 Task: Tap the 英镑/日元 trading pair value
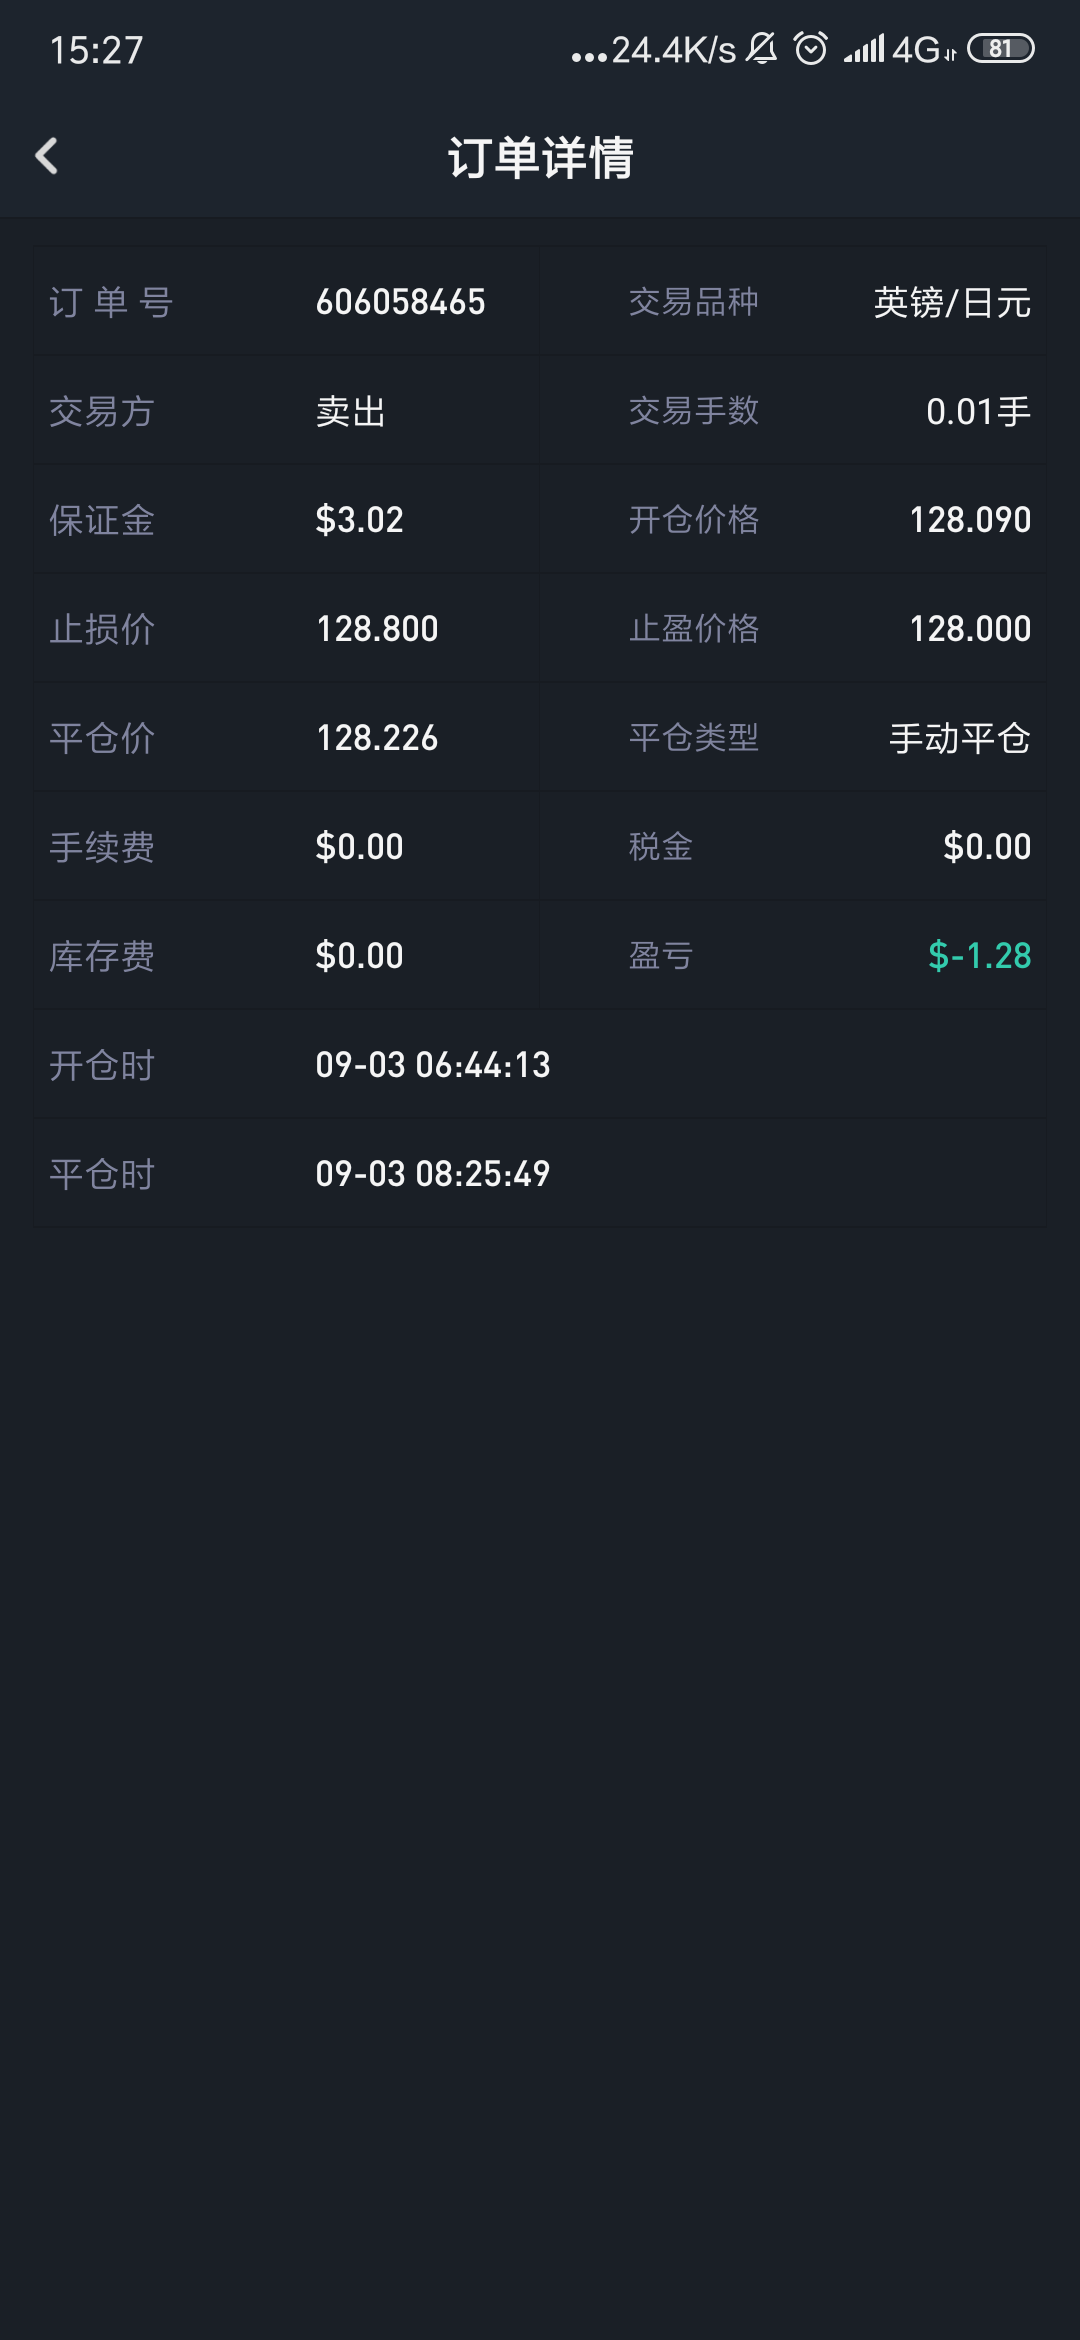point(951,302)
